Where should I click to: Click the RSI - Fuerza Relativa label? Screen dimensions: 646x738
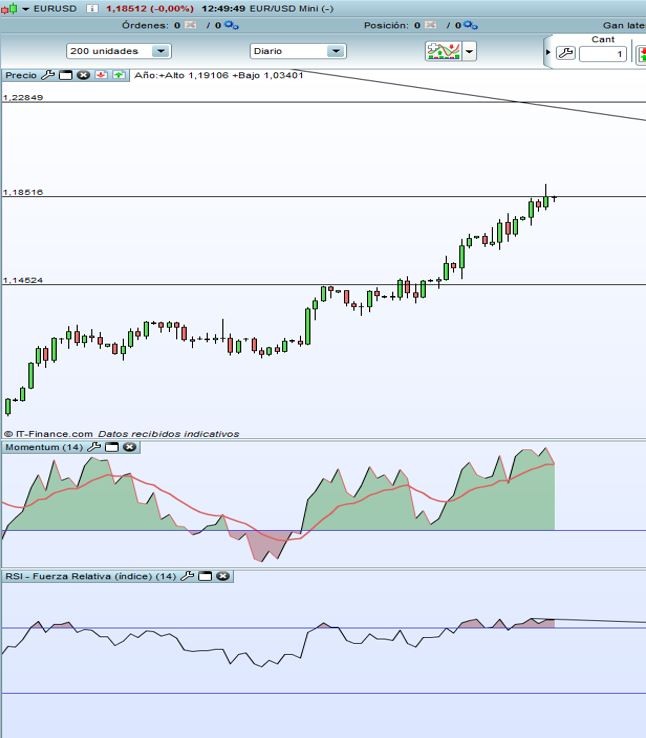[91, 576]
